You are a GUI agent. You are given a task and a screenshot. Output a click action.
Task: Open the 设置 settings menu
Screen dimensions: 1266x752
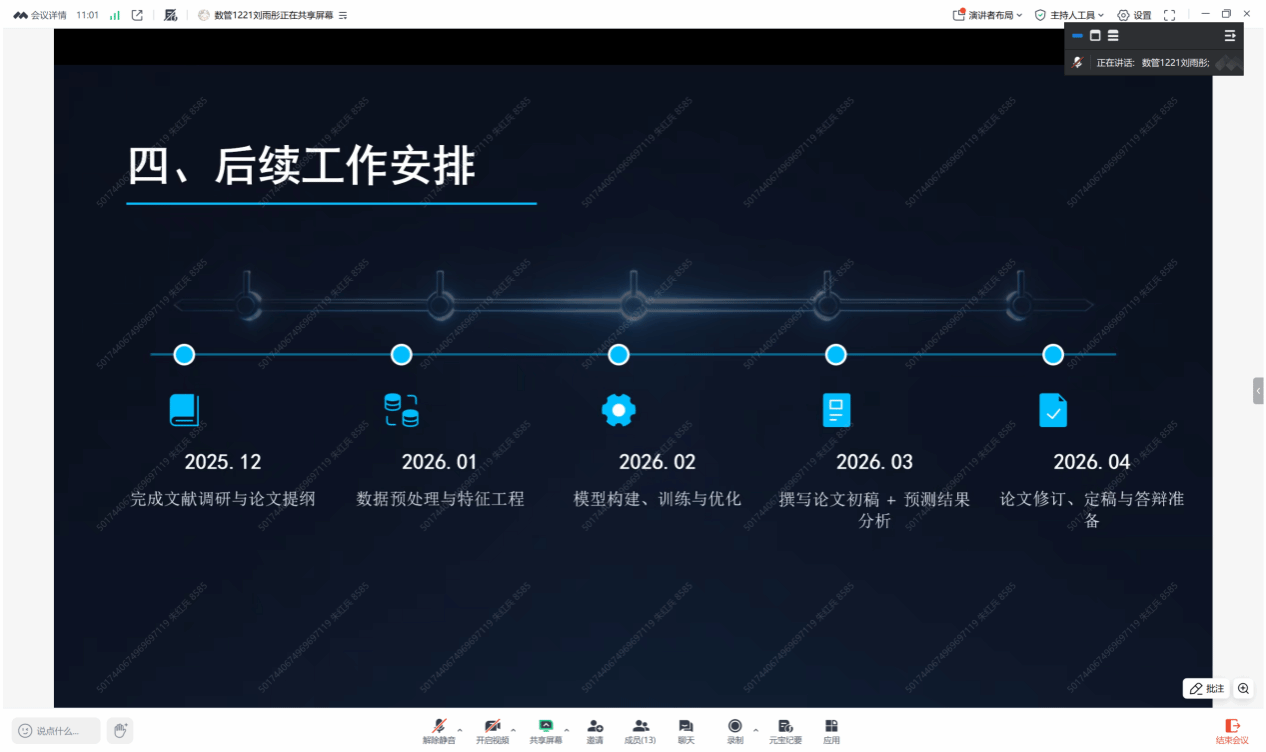tap(1135, 15)
